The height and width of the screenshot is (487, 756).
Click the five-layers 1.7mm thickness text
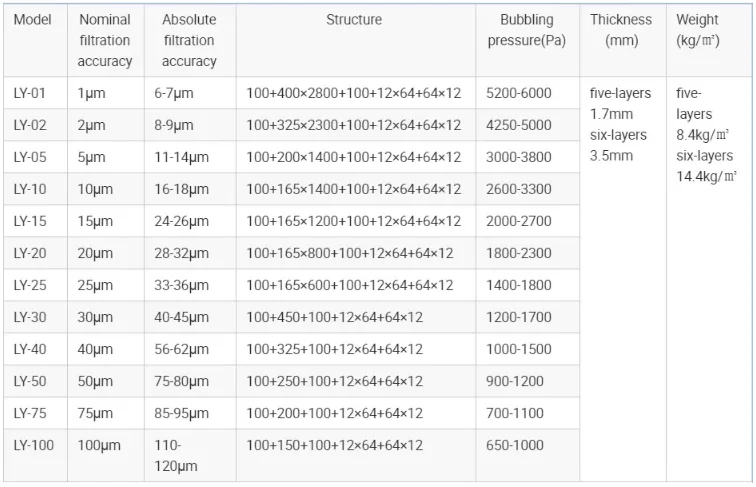tap(620, 104)
